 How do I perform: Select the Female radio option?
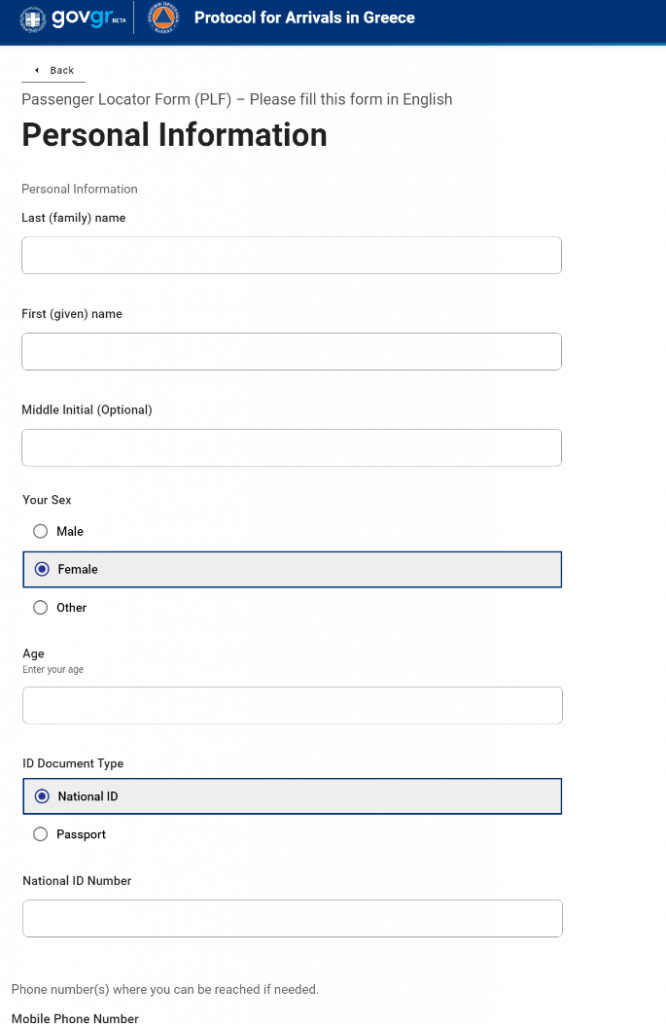click(x=42, y=569)
